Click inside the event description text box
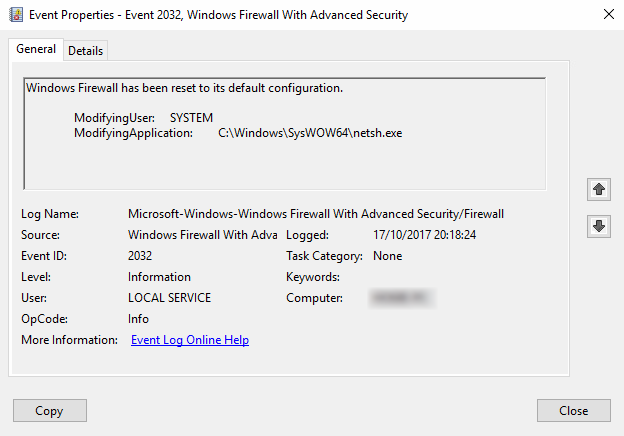624x436 pixels. [x=285, y=134]
